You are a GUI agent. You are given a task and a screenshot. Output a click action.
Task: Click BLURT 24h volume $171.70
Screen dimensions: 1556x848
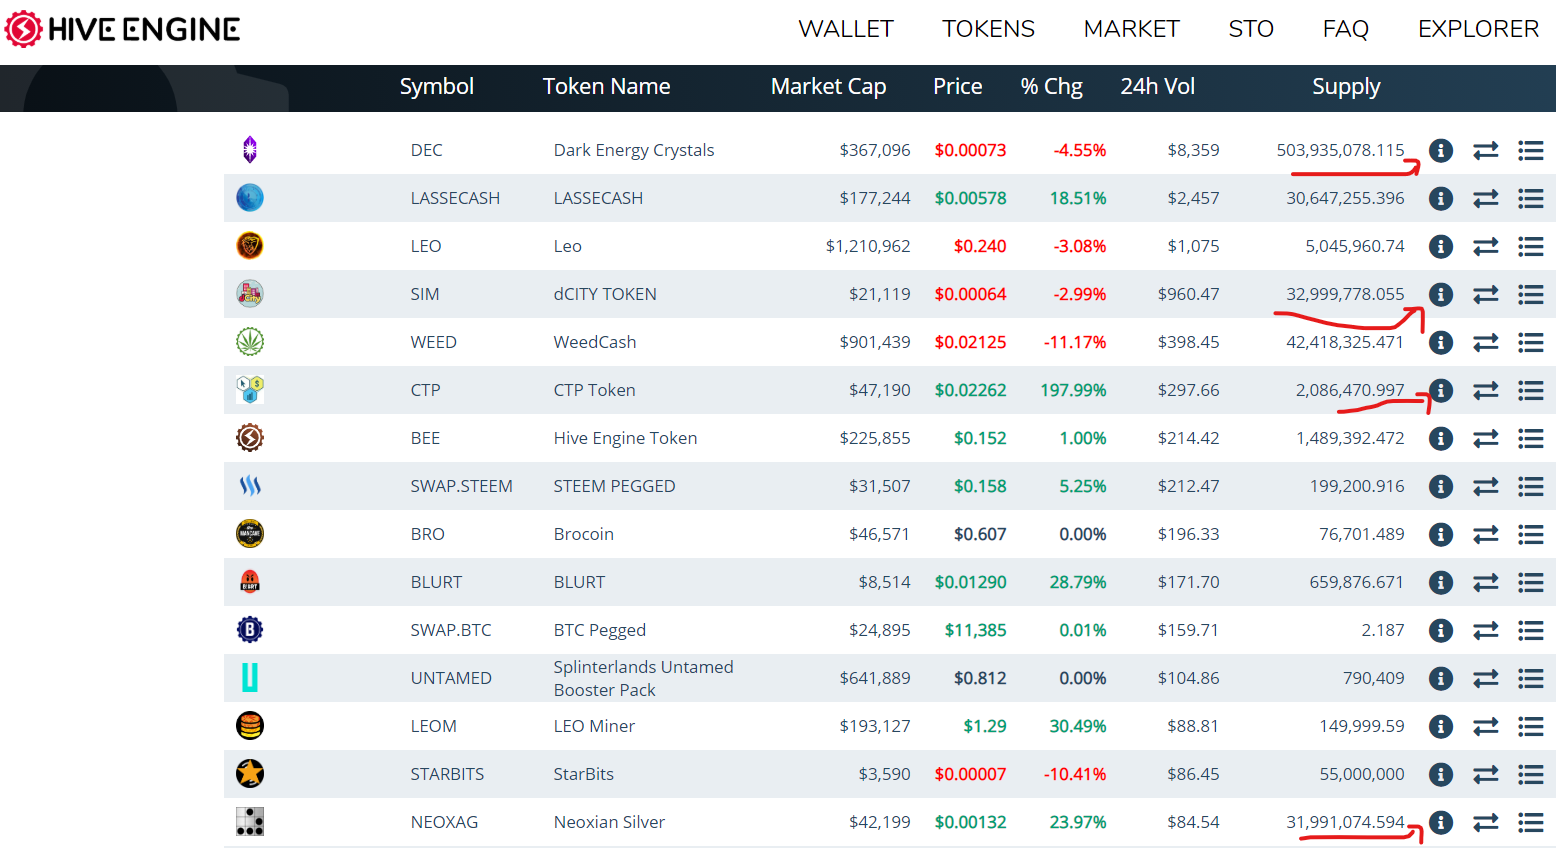point(1189,582)
